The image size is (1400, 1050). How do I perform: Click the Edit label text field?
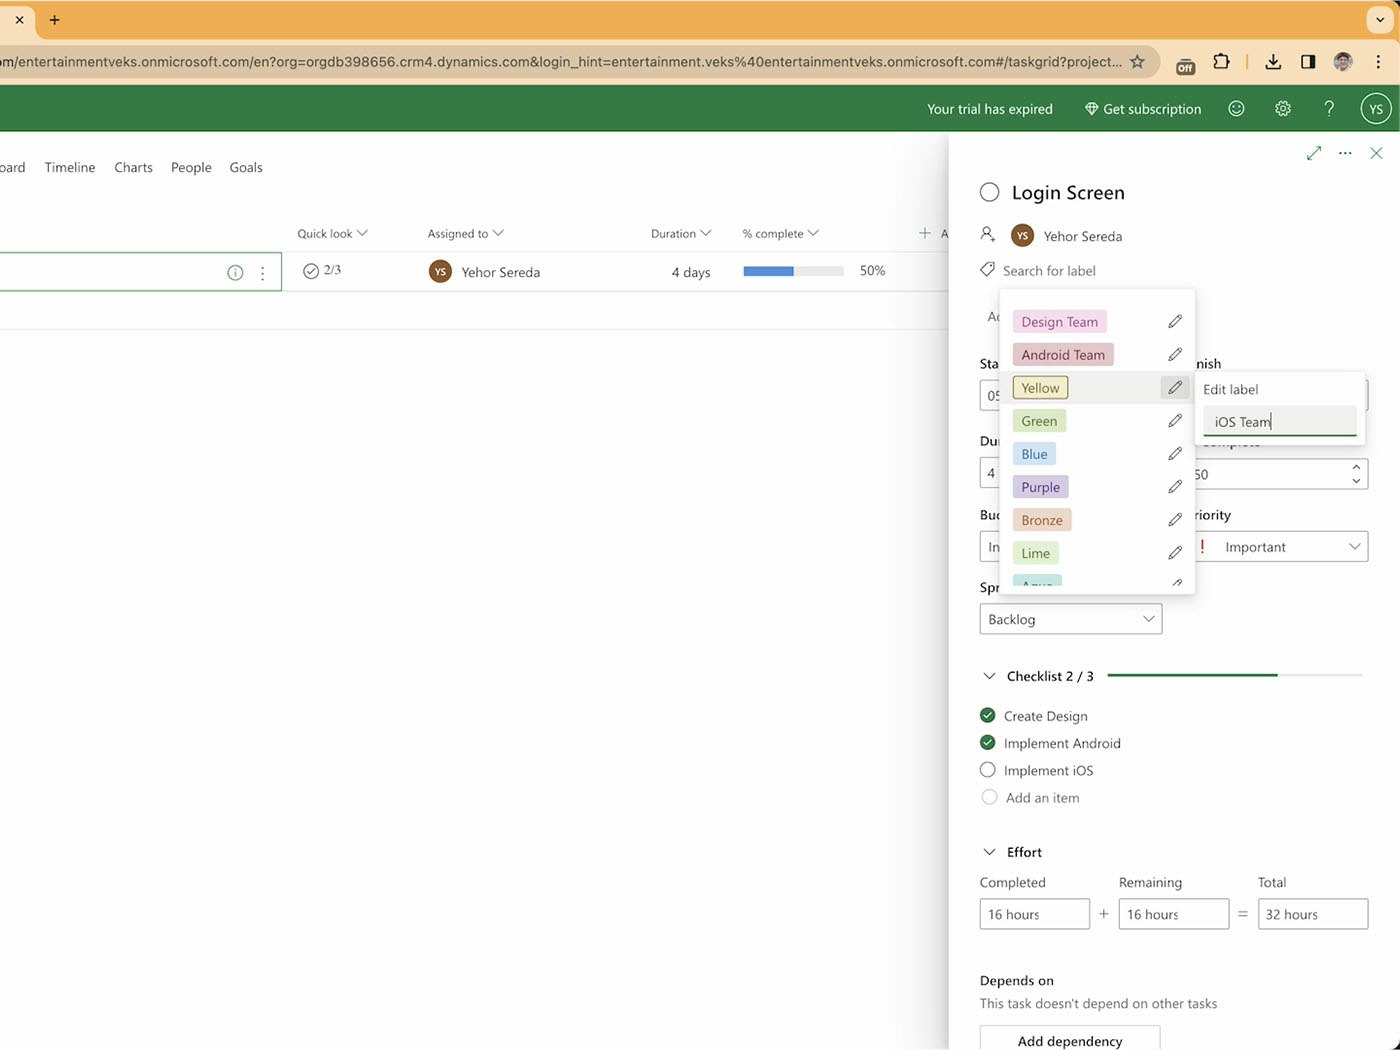click(x=1280, y=422)
